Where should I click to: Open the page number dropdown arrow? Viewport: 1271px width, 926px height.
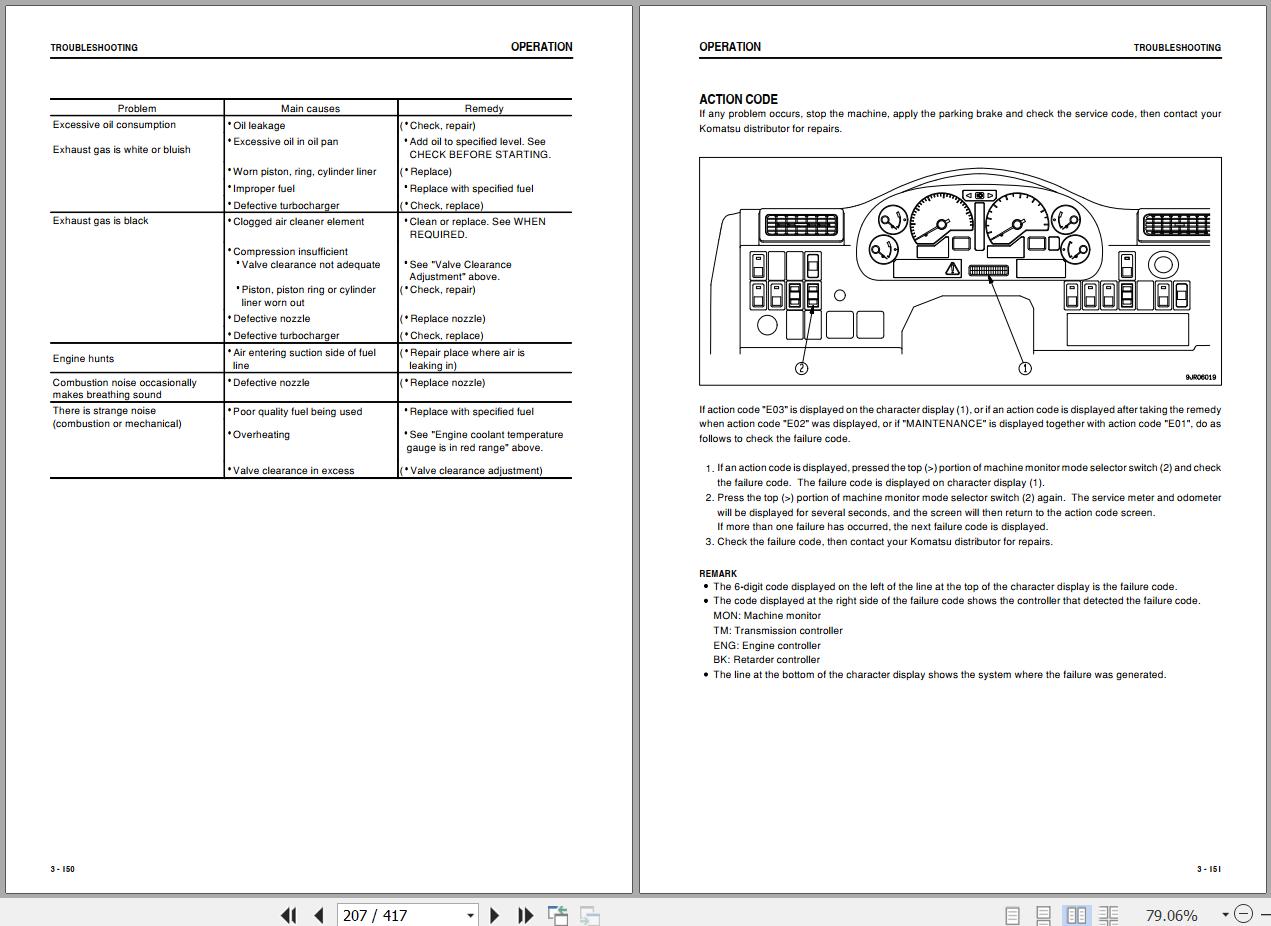pyautogui.click(x=470, y=915)
